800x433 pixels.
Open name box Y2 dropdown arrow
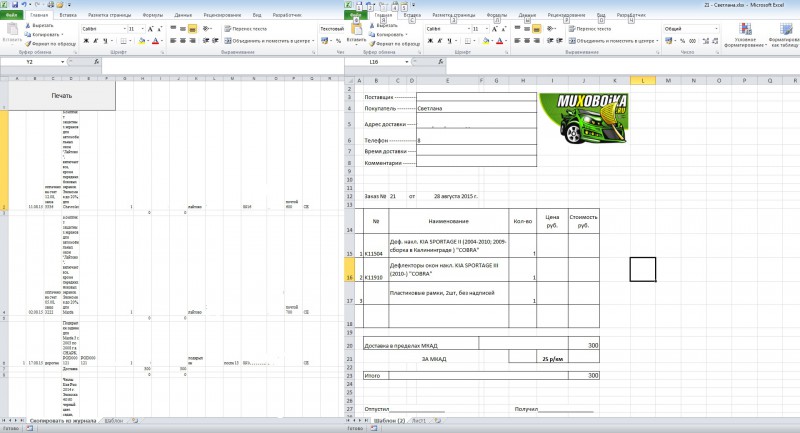[62, 62]
